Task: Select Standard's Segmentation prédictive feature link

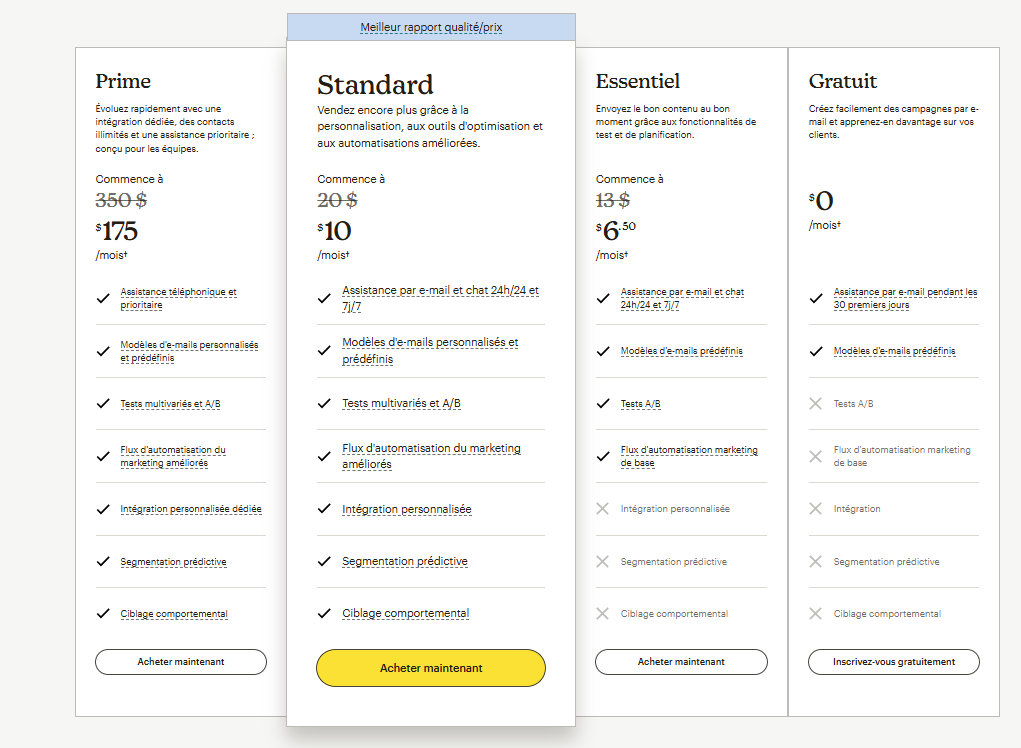Action: point(404,561)
